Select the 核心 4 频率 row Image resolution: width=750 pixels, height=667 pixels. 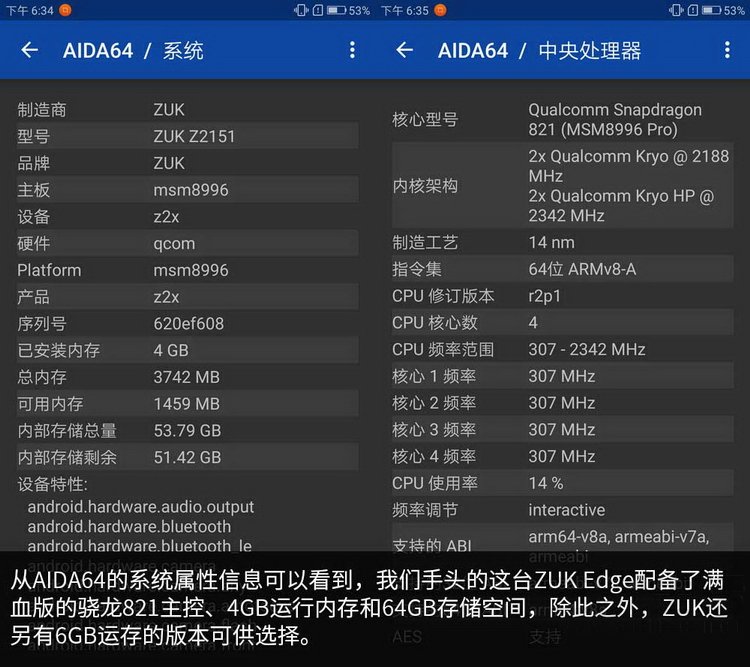(x=562, y=456)
